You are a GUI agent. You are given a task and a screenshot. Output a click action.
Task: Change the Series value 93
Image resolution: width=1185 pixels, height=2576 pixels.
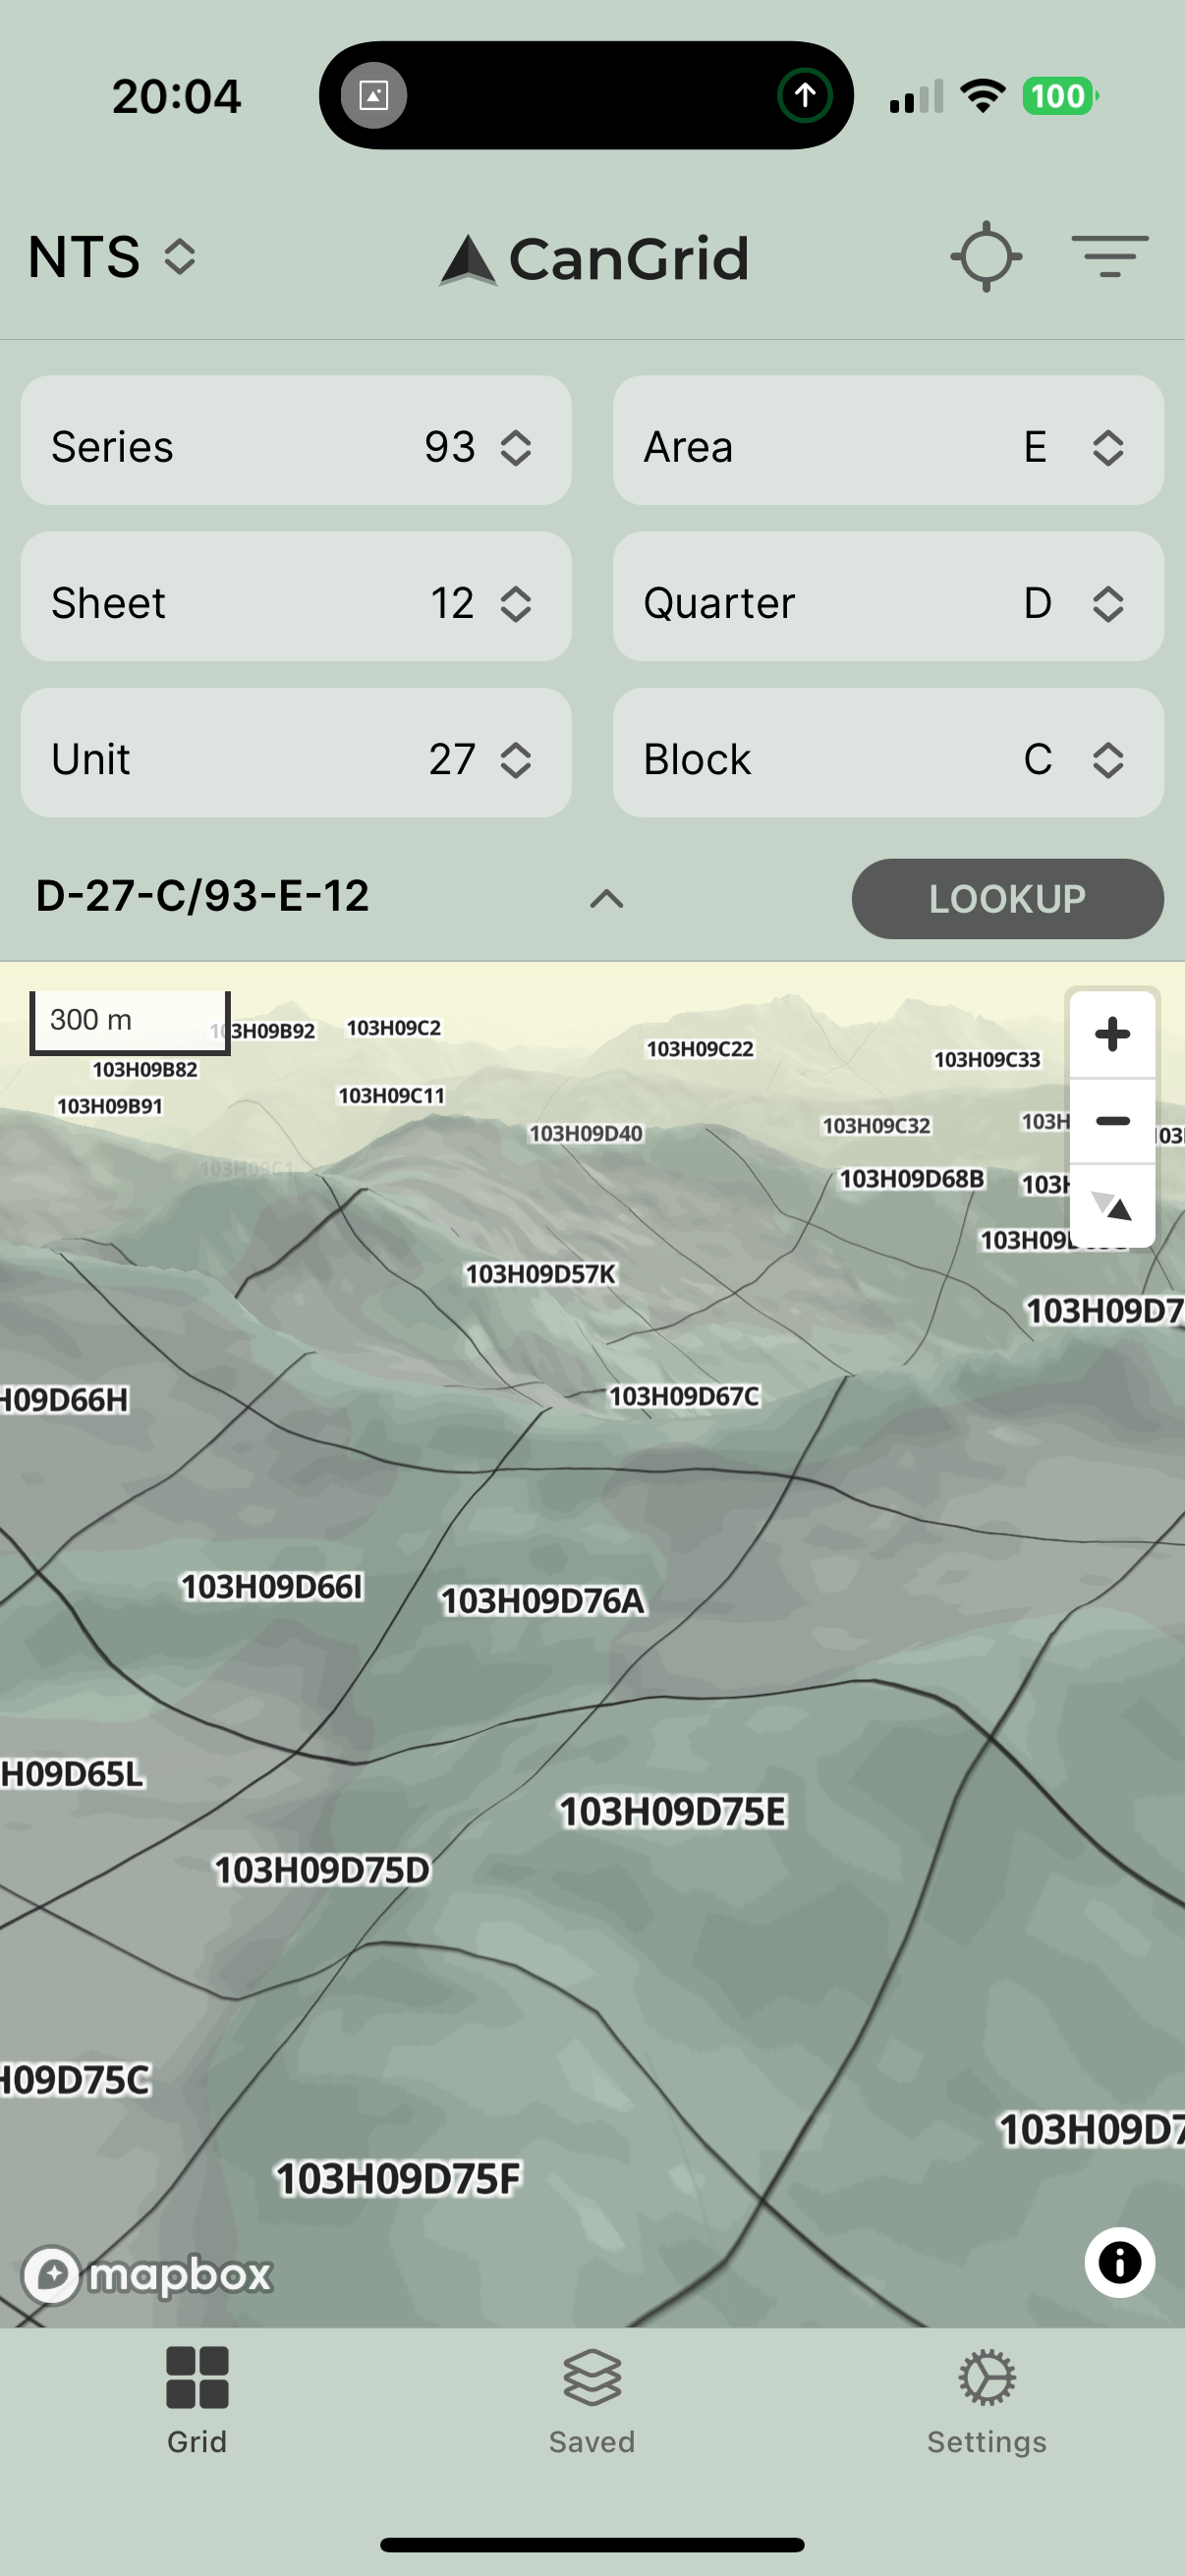(x=296, y=440)
